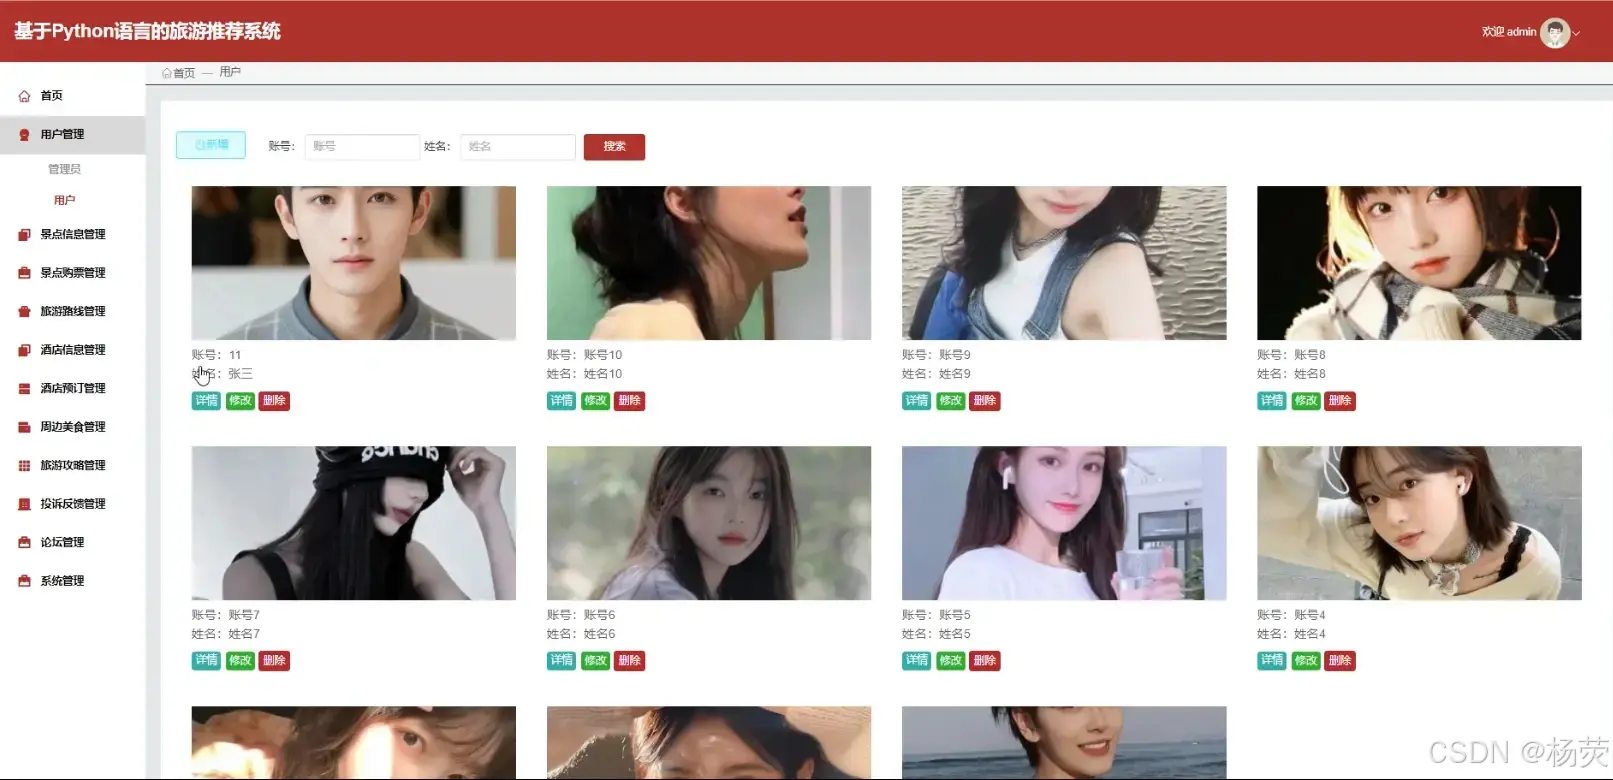The width and height of the screenshot is (1613, 780).
Task: Expand 旅游攻略管理 menu
Action: click(x=72, y=465)
